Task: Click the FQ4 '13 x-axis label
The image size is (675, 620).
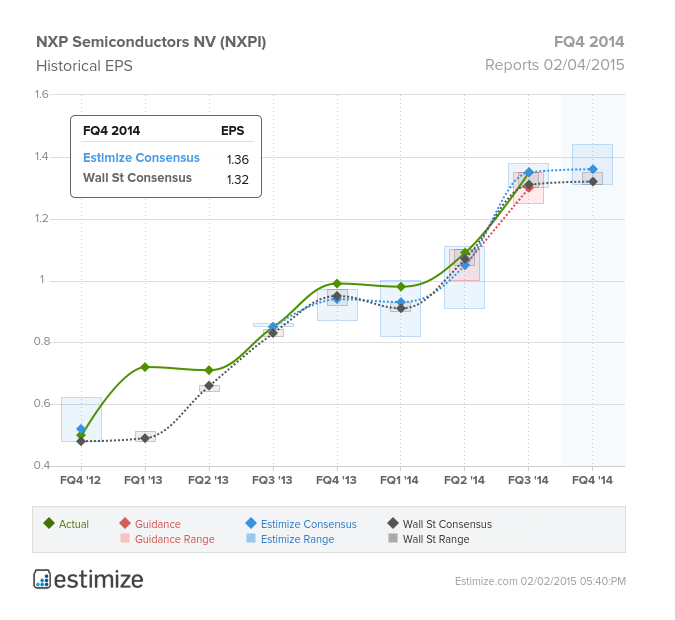Action: (336, 480)
